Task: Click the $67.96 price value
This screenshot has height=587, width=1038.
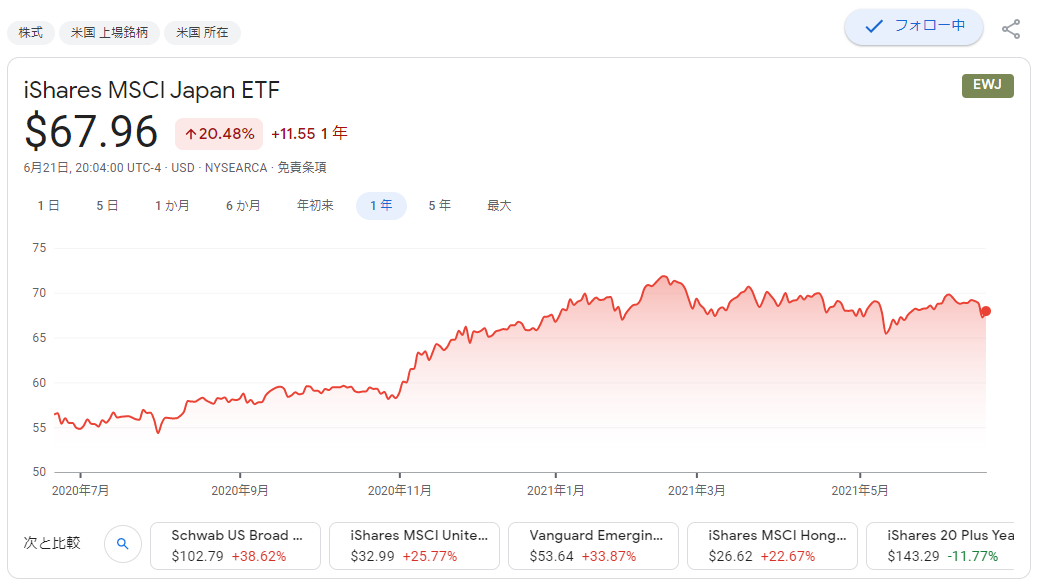Action: point(91,132)
